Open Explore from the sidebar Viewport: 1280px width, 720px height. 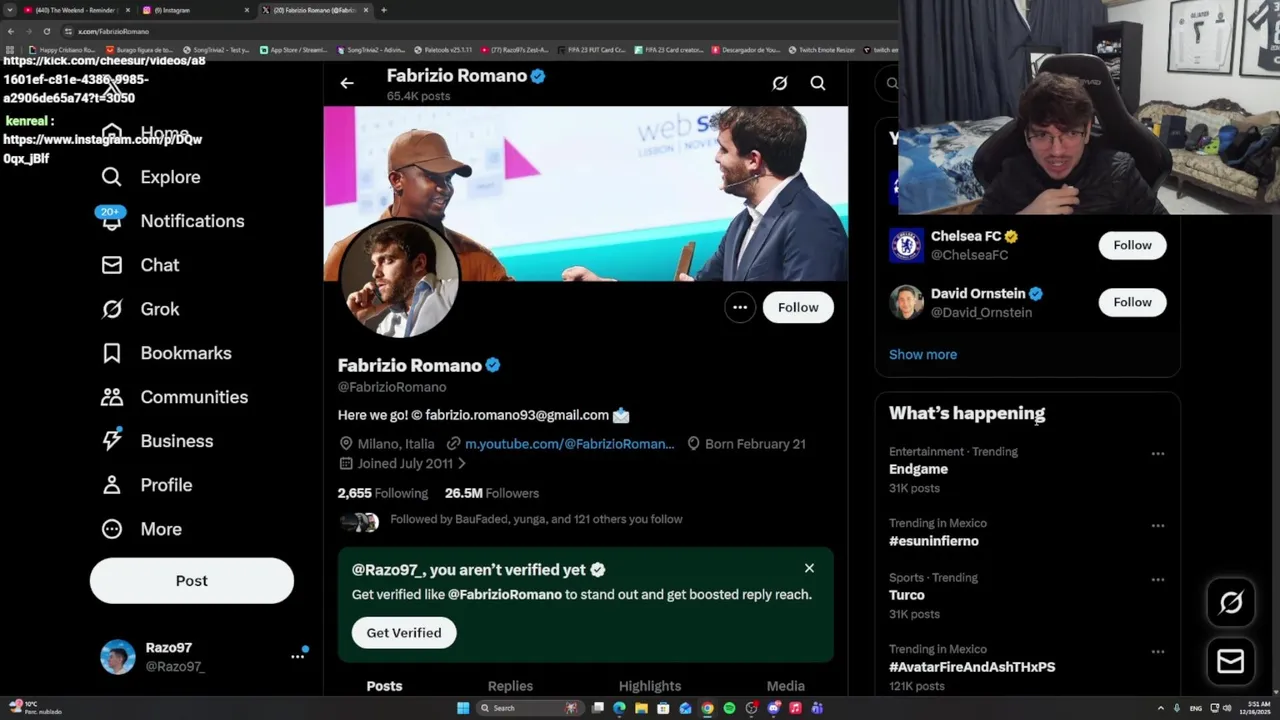pyautogui.click(x=150, y=177)
